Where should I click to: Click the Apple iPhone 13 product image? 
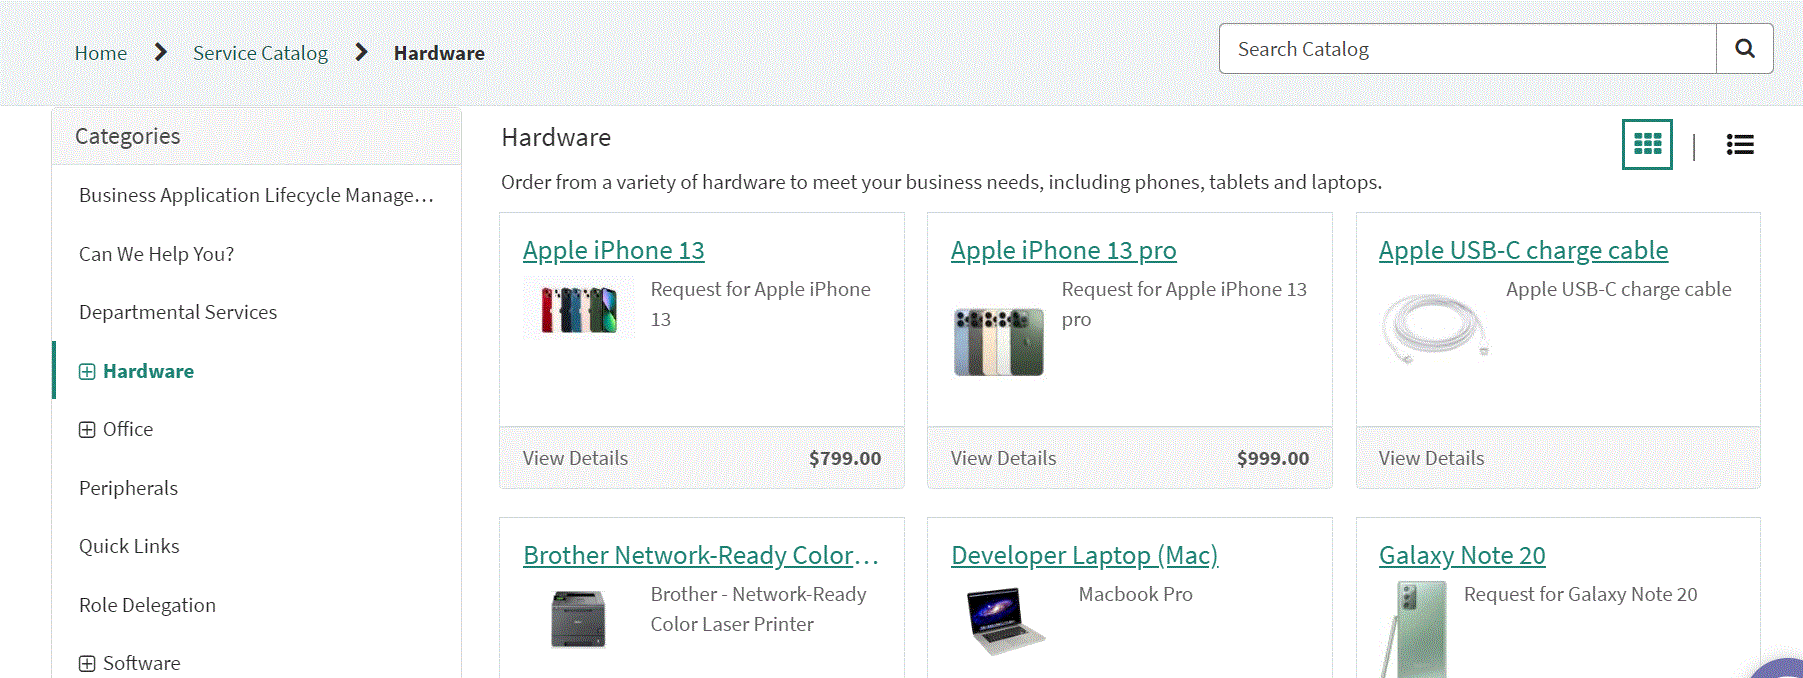click(579, 310)
